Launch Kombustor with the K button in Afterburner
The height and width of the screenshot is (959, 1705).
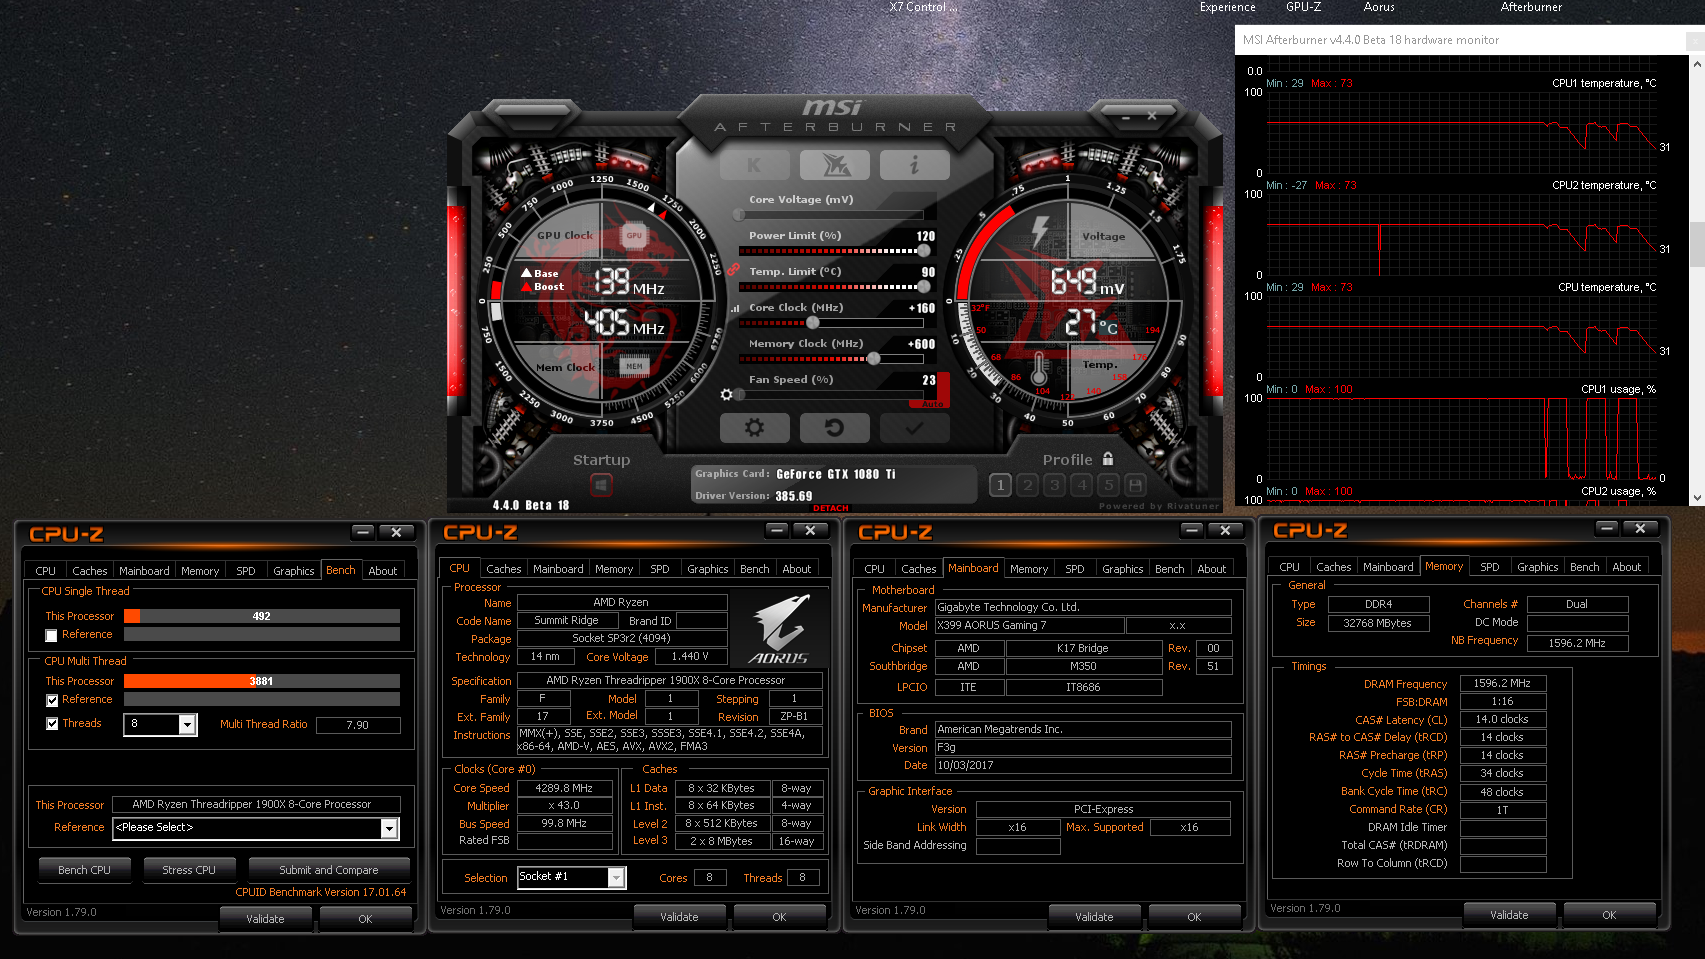point(754,165)
